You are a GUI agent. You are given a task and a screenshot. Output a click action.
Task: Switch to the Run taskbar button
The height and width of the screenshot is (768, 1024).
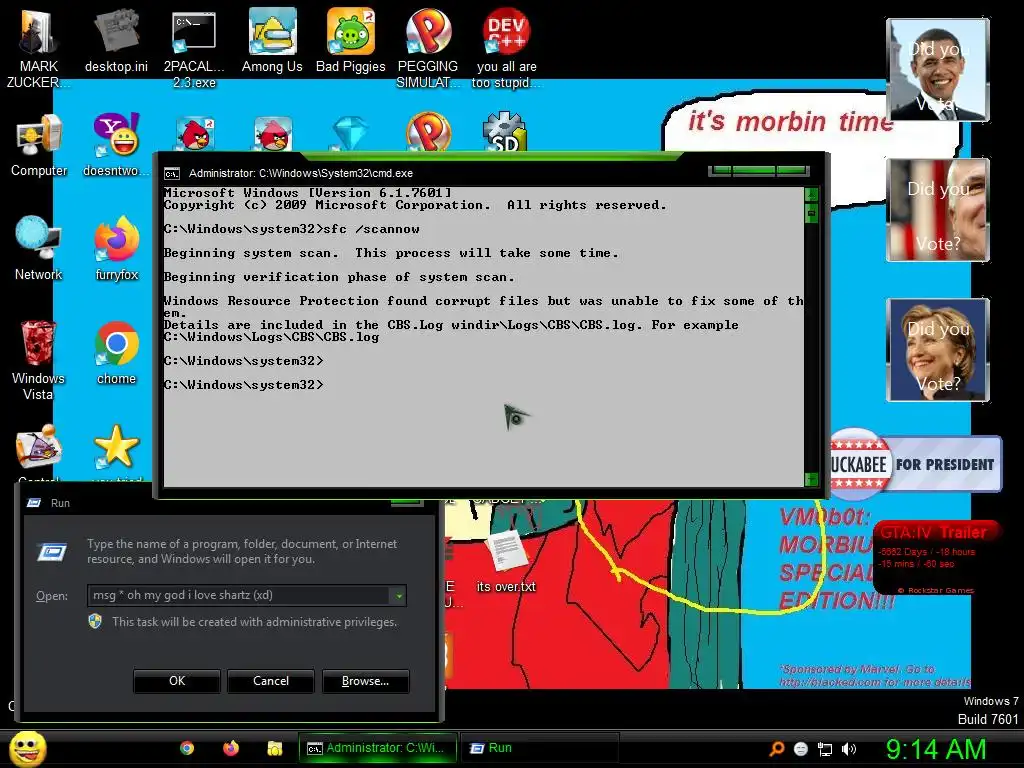click(x=539, y=748)
